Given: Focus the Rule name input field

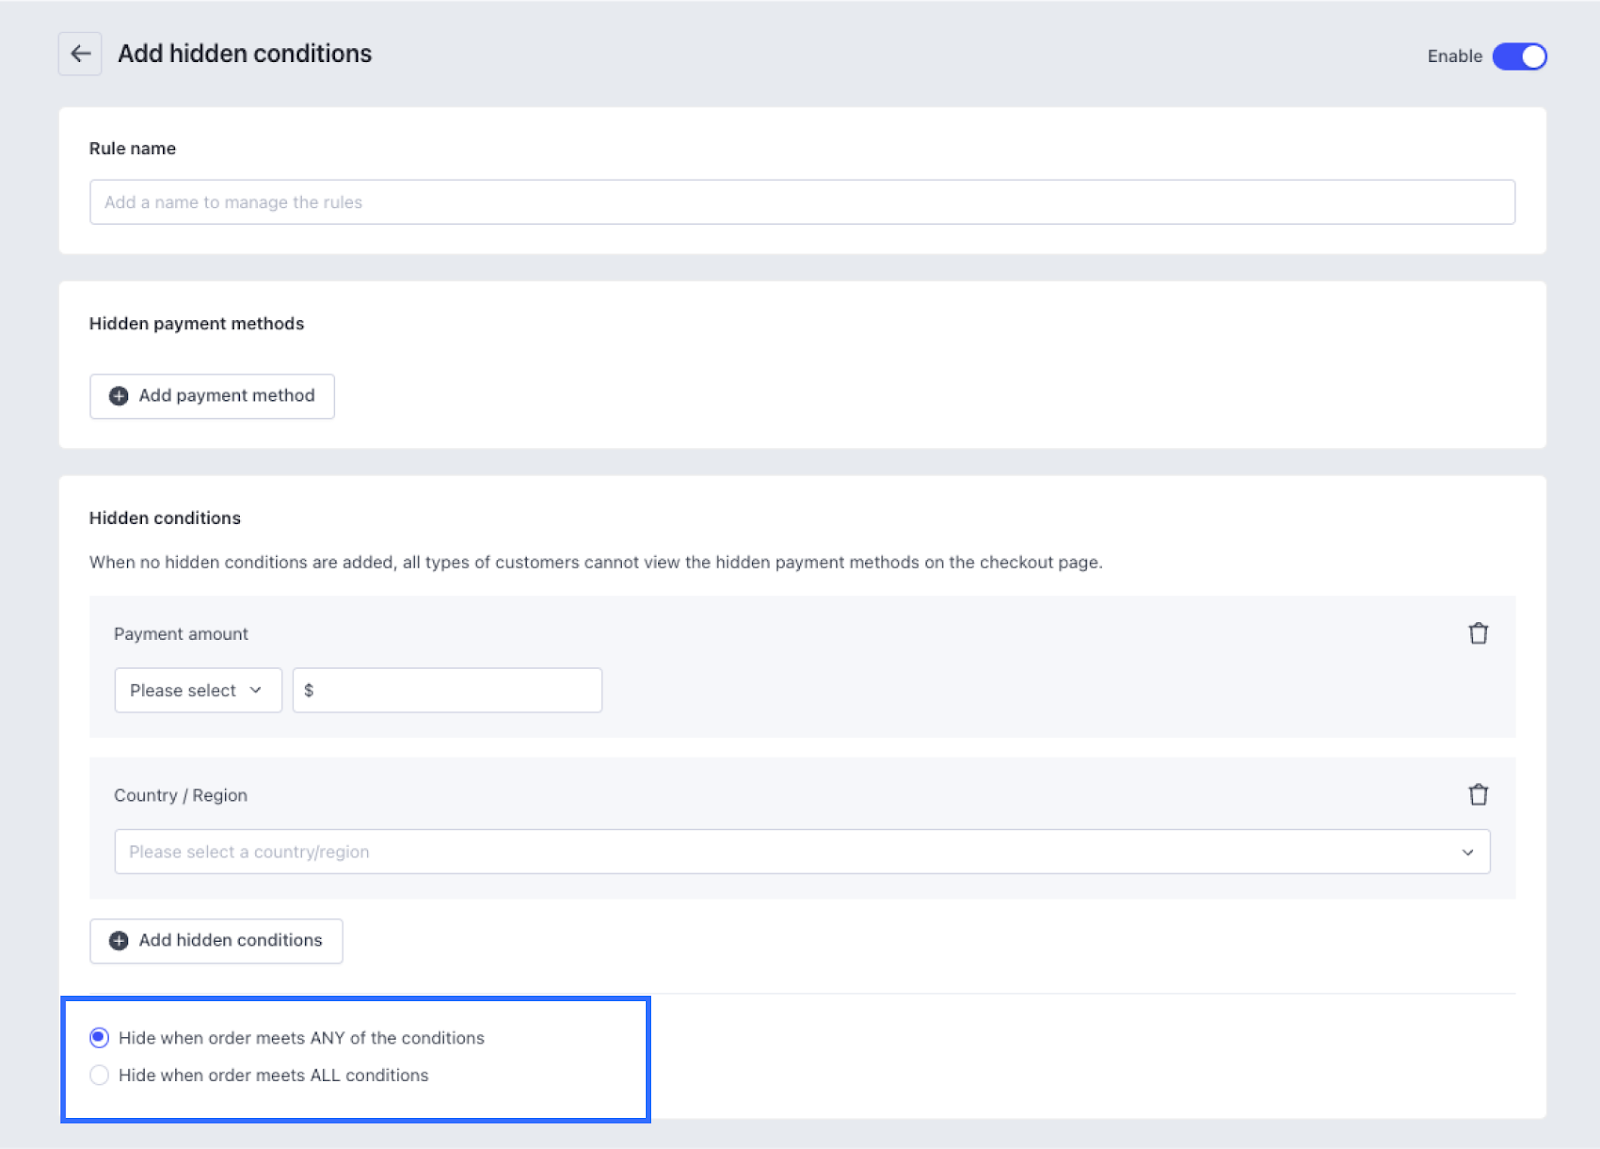Looking at the screenshot, I should pyautogui.click(x=801, y=202).
